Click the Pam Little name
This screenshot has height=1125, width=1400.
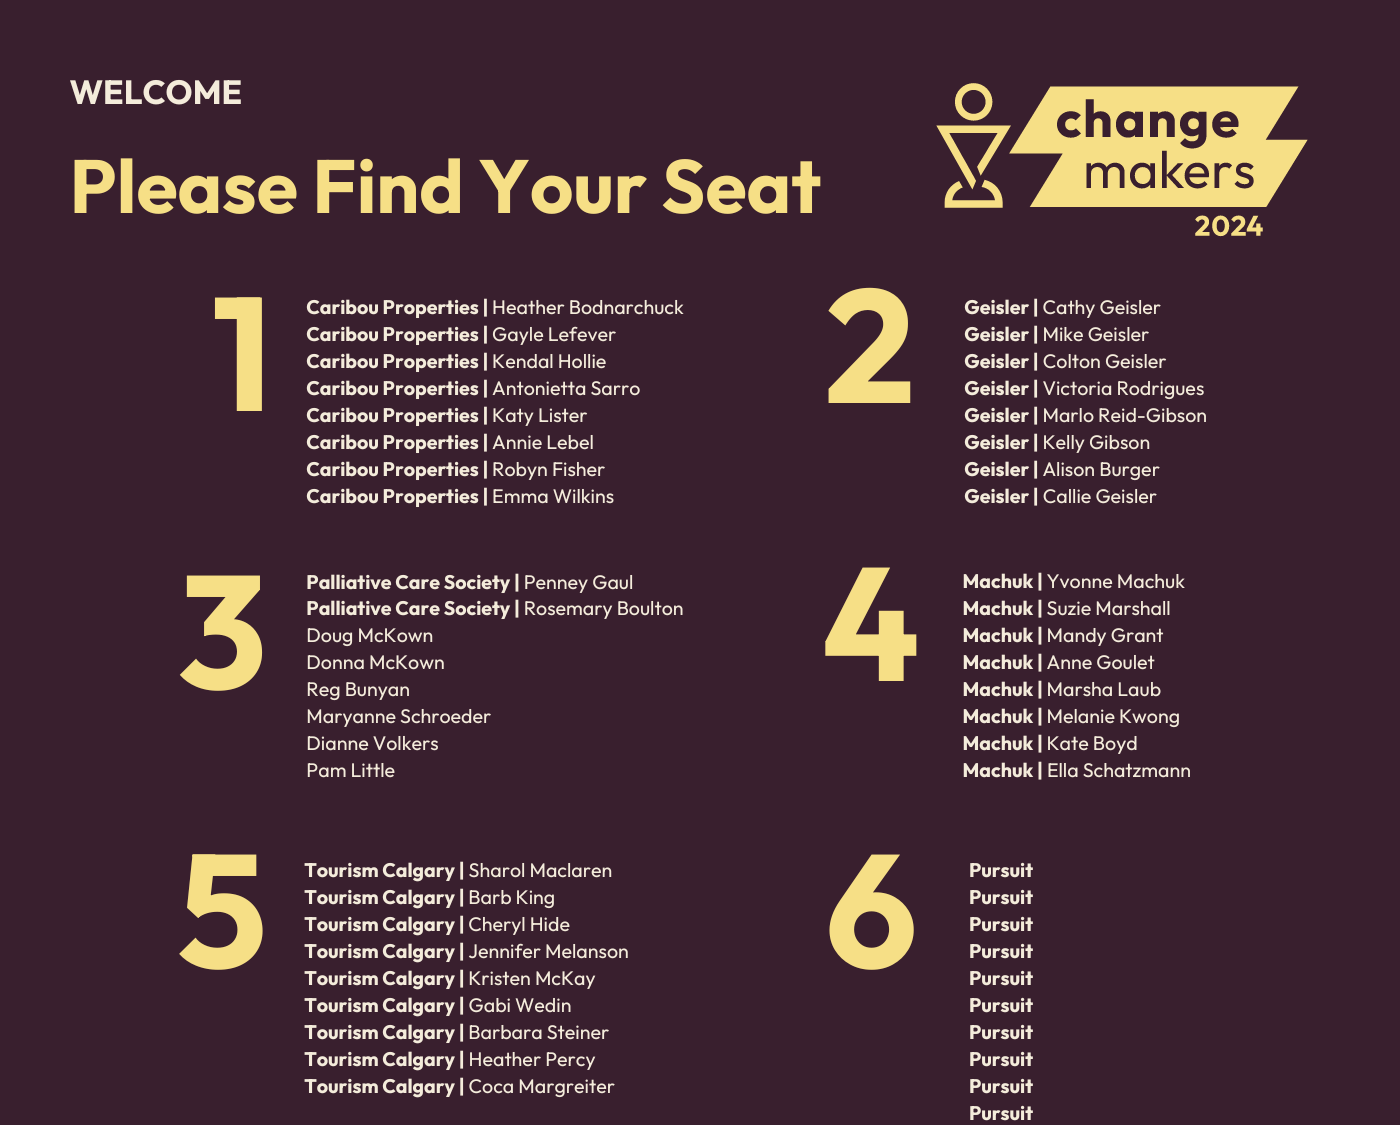[351, 771]
